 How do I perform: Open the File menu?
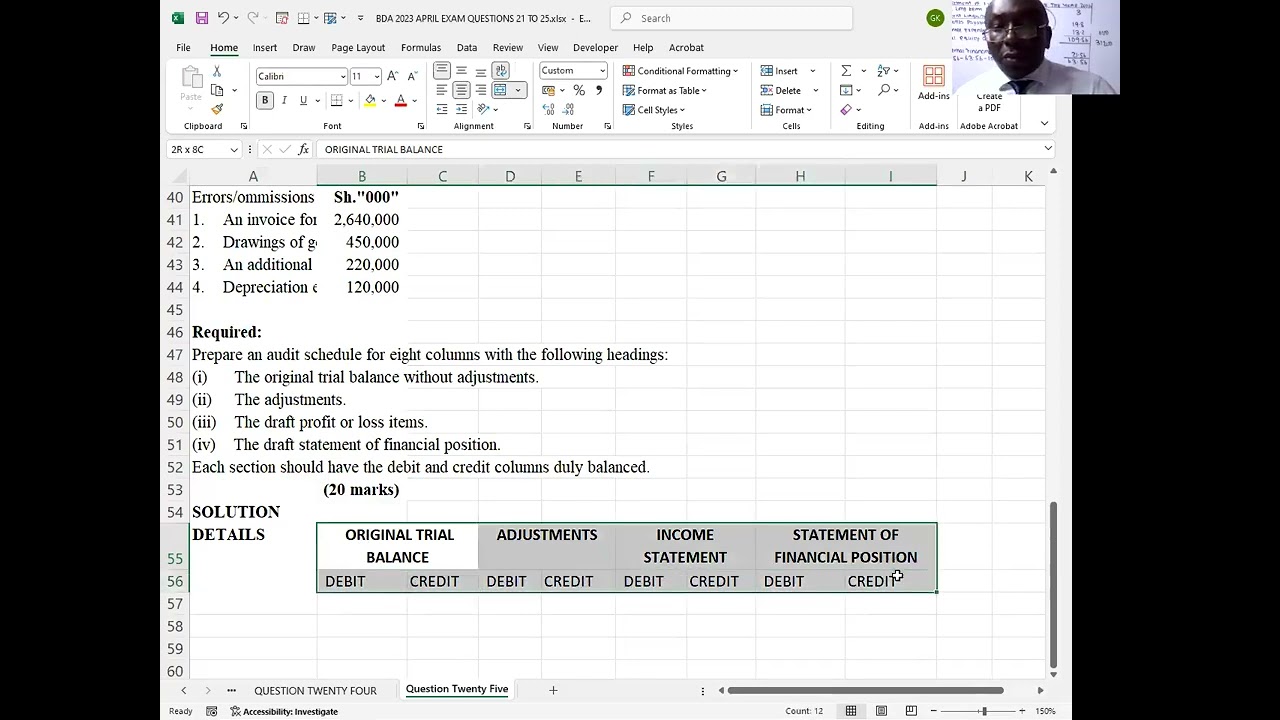(183, 47)
